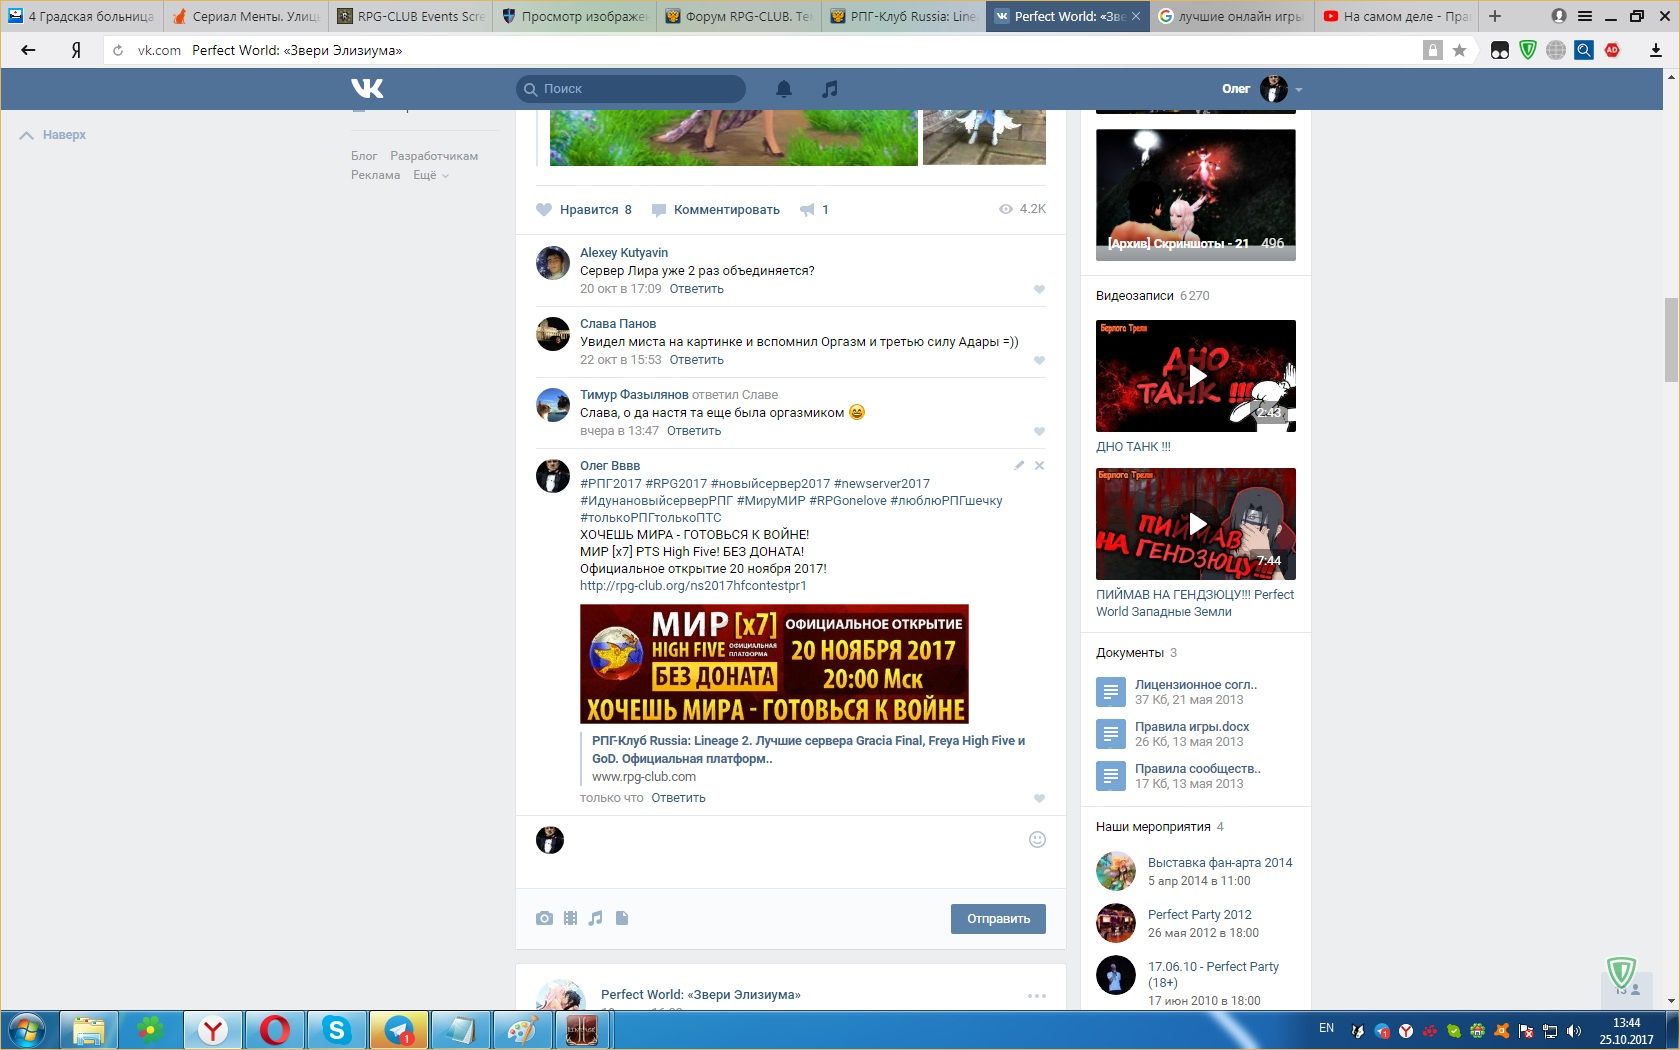The image size is (1680, 1050).
Task: Open the taskbar volume speaker icon
Action: (1574, 1031)
